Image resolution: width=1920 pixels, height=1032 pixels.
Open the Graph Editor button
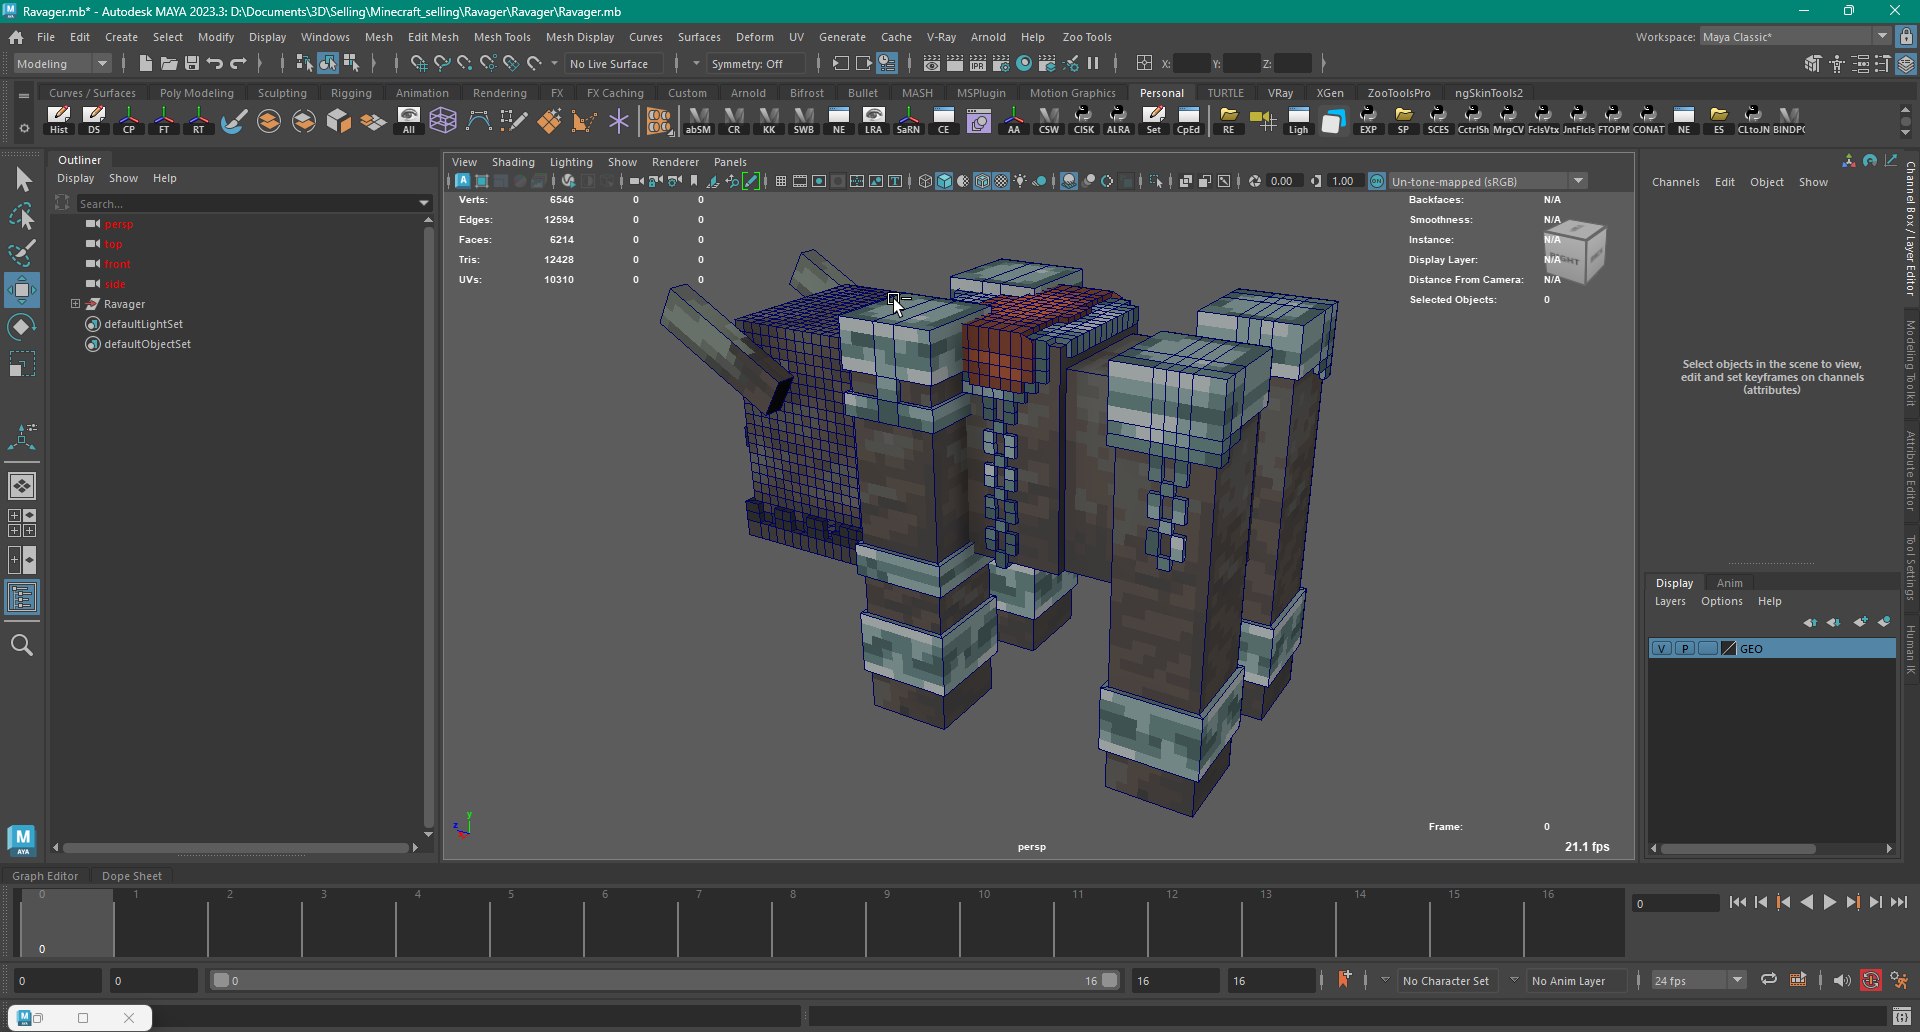(45, 875)
